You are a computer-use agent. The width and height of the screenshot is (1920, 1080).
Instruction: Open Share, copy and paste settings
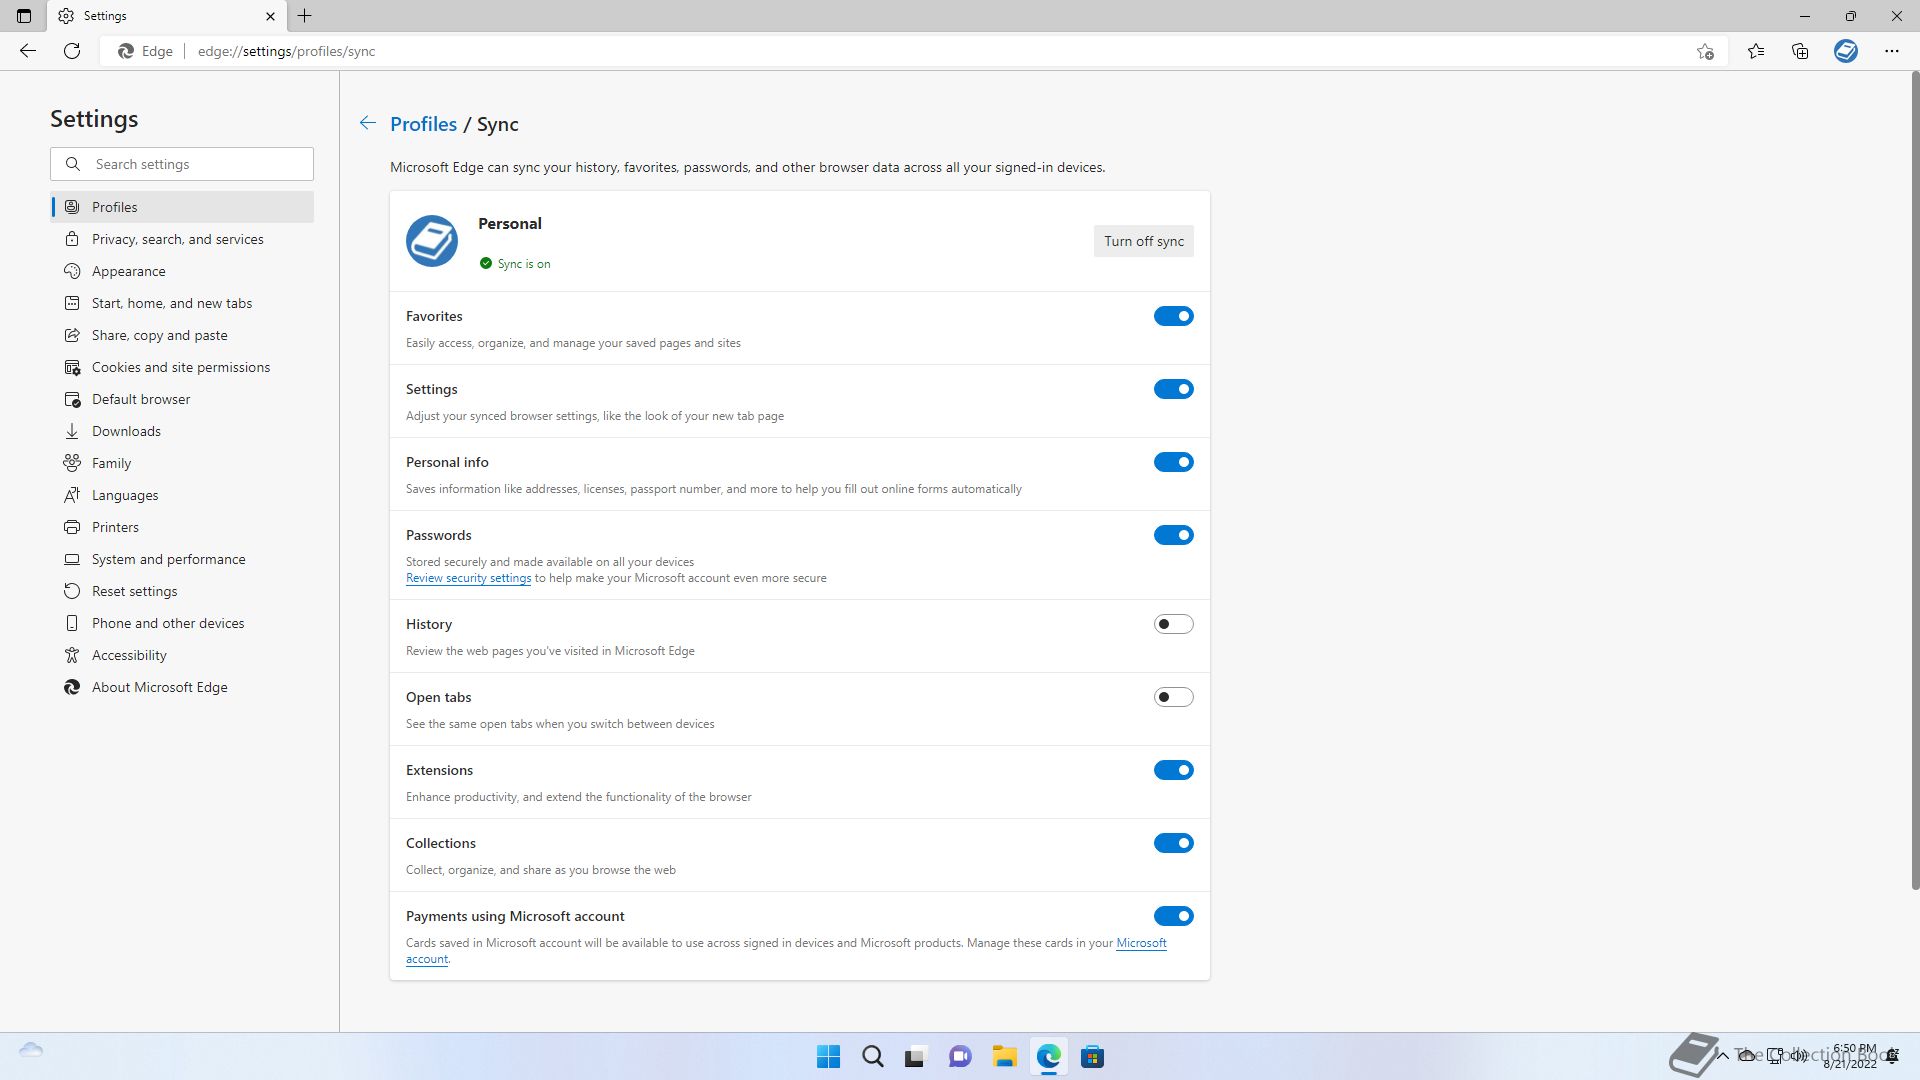(182, 335)
